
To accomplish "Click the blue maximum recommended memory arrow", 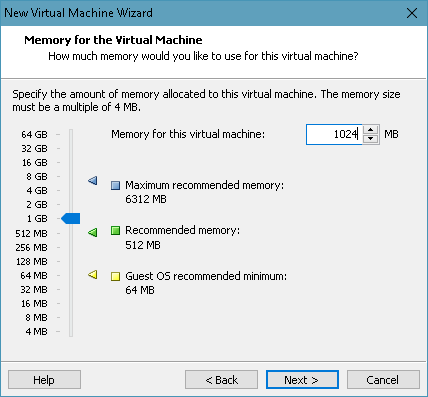I will [x=93, y=181].
